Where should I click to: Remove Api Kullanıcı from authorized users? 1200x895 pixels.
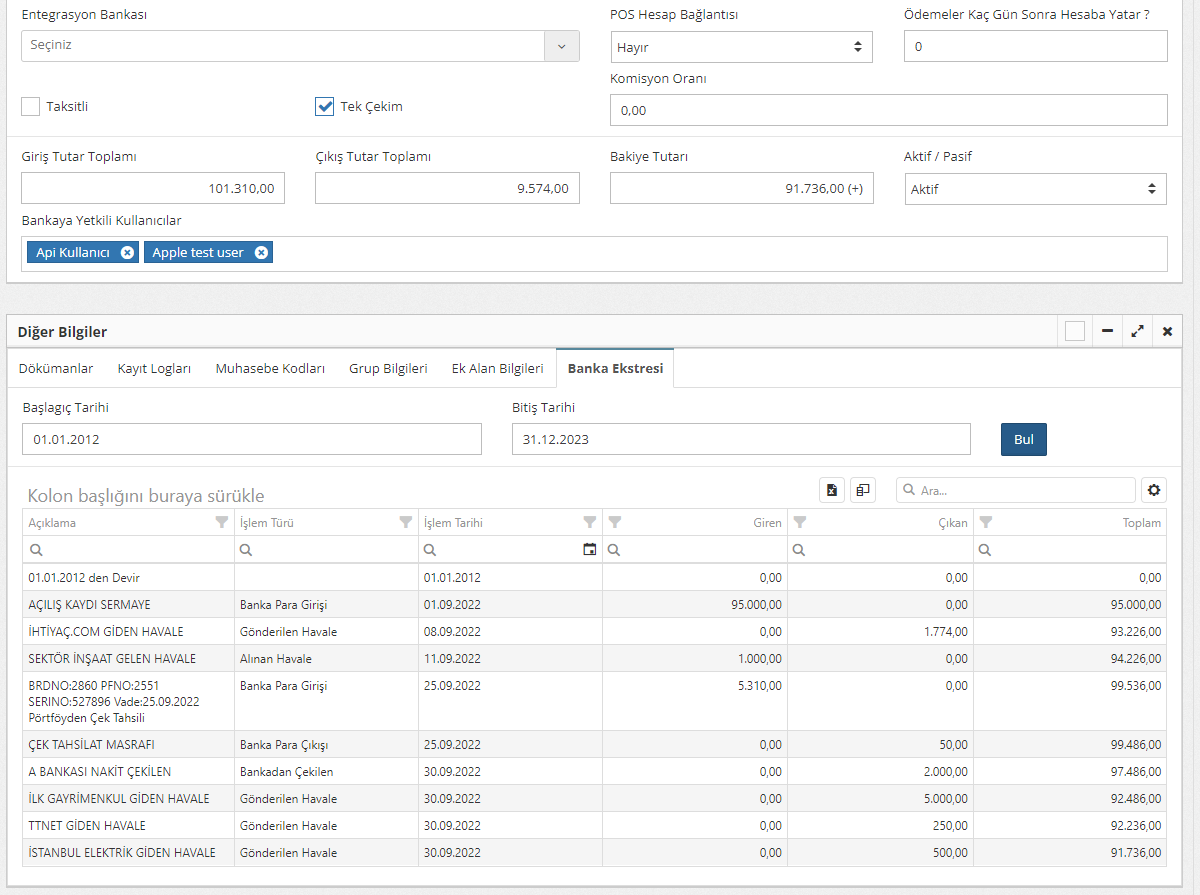click(x=127, y=253)
